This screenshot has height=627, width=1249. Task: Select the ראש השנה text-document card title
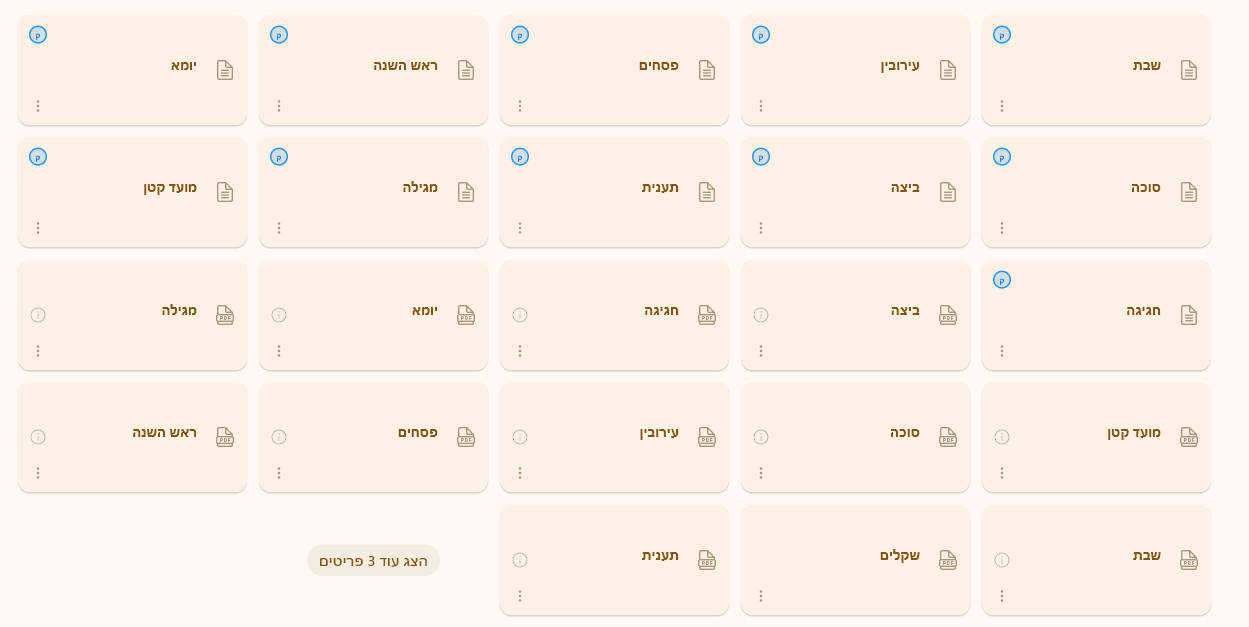click(405, 66)
